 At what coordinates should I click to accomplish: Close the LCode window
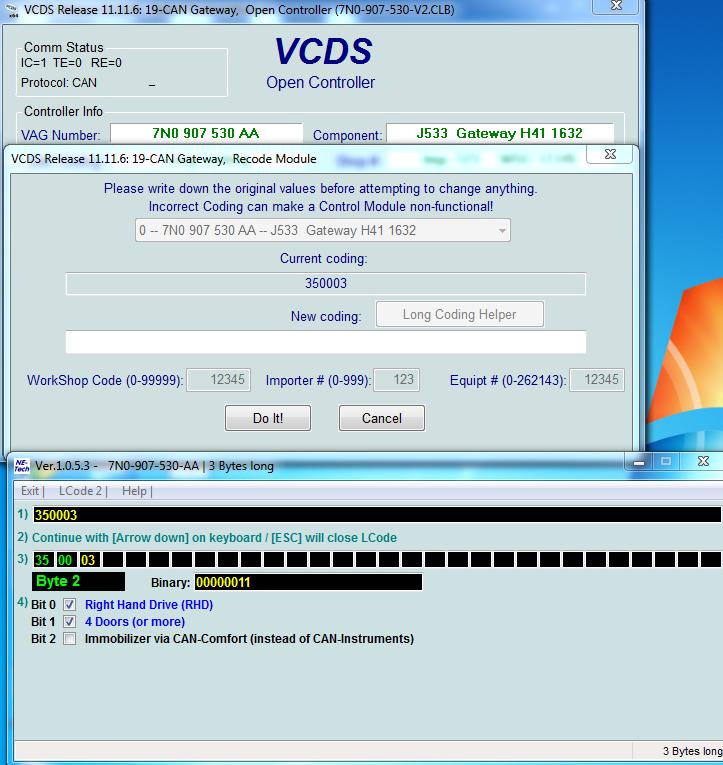click(x=703, y=462)
